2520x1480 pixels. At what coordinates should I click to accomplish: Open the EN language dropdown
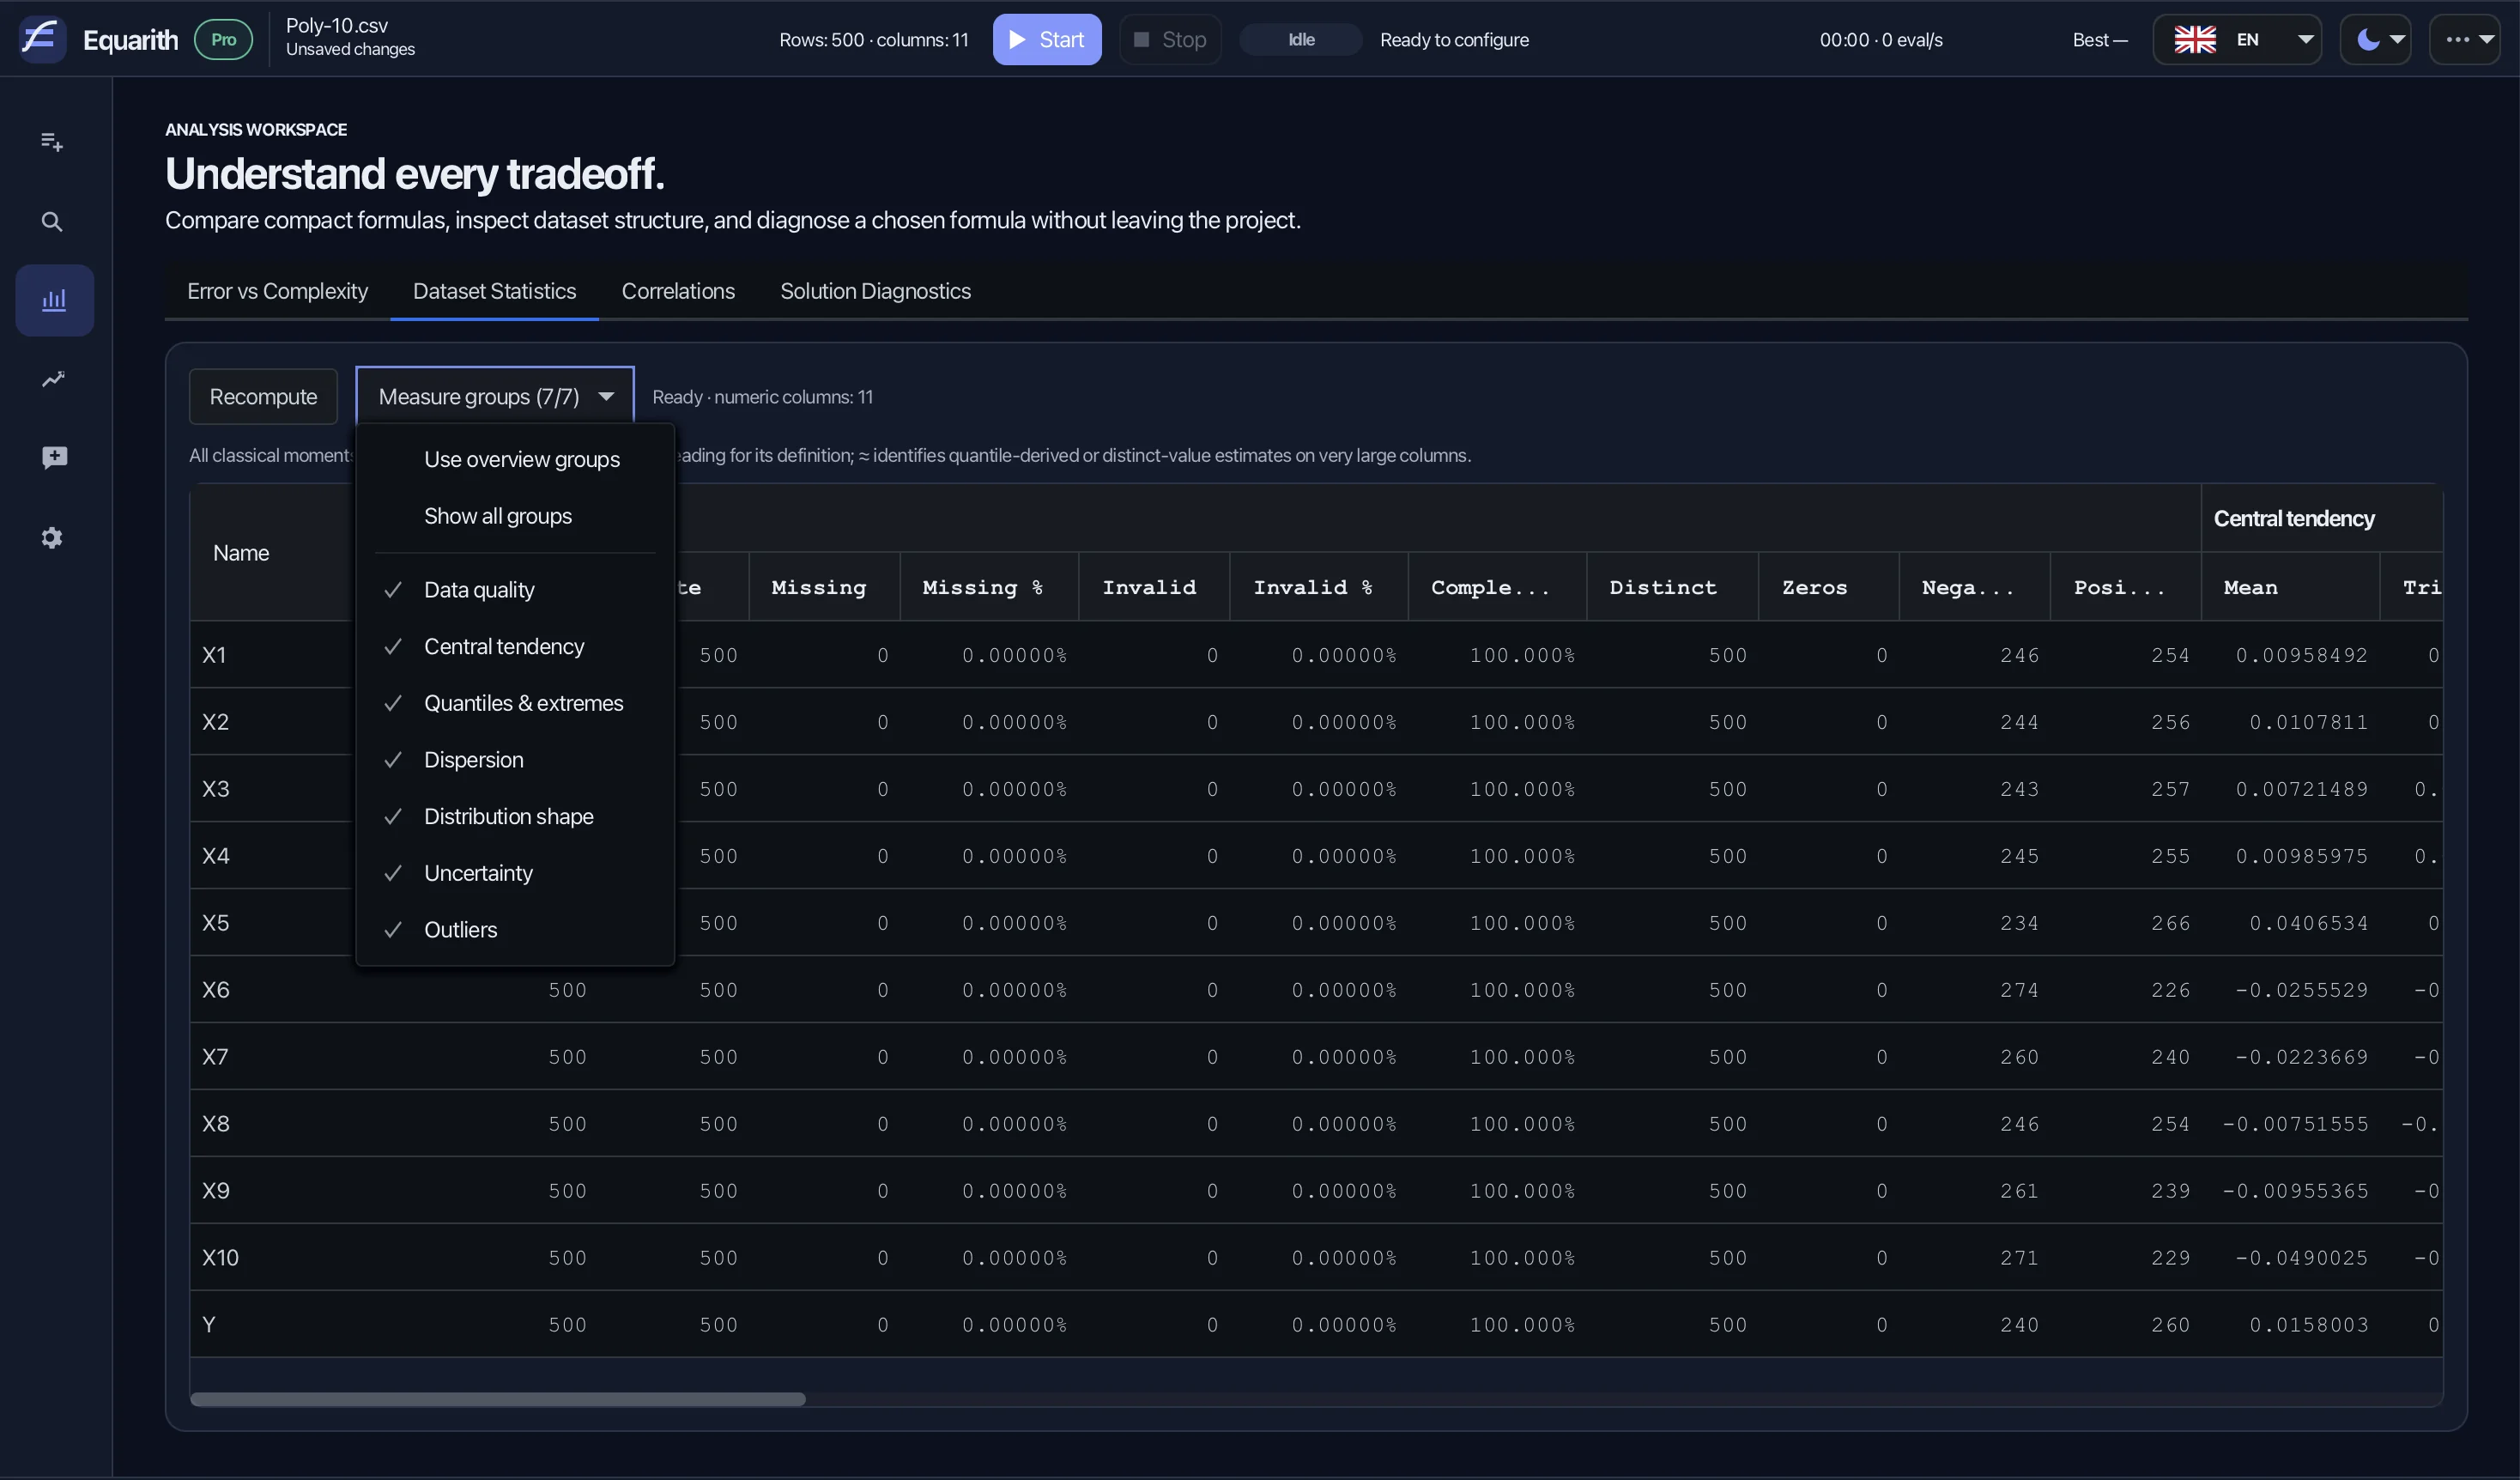(2237, 40)
